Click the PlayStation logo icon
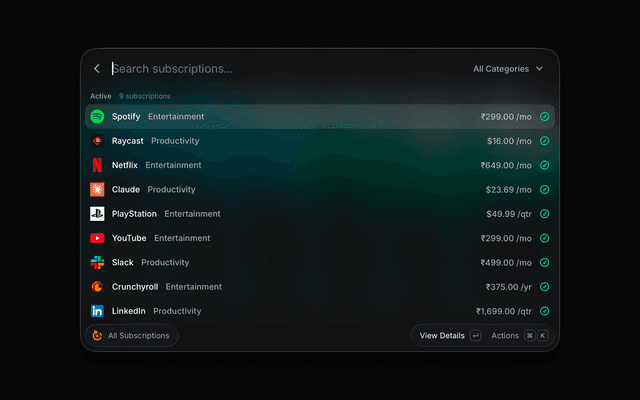640x400 pixels. point(97,213)
